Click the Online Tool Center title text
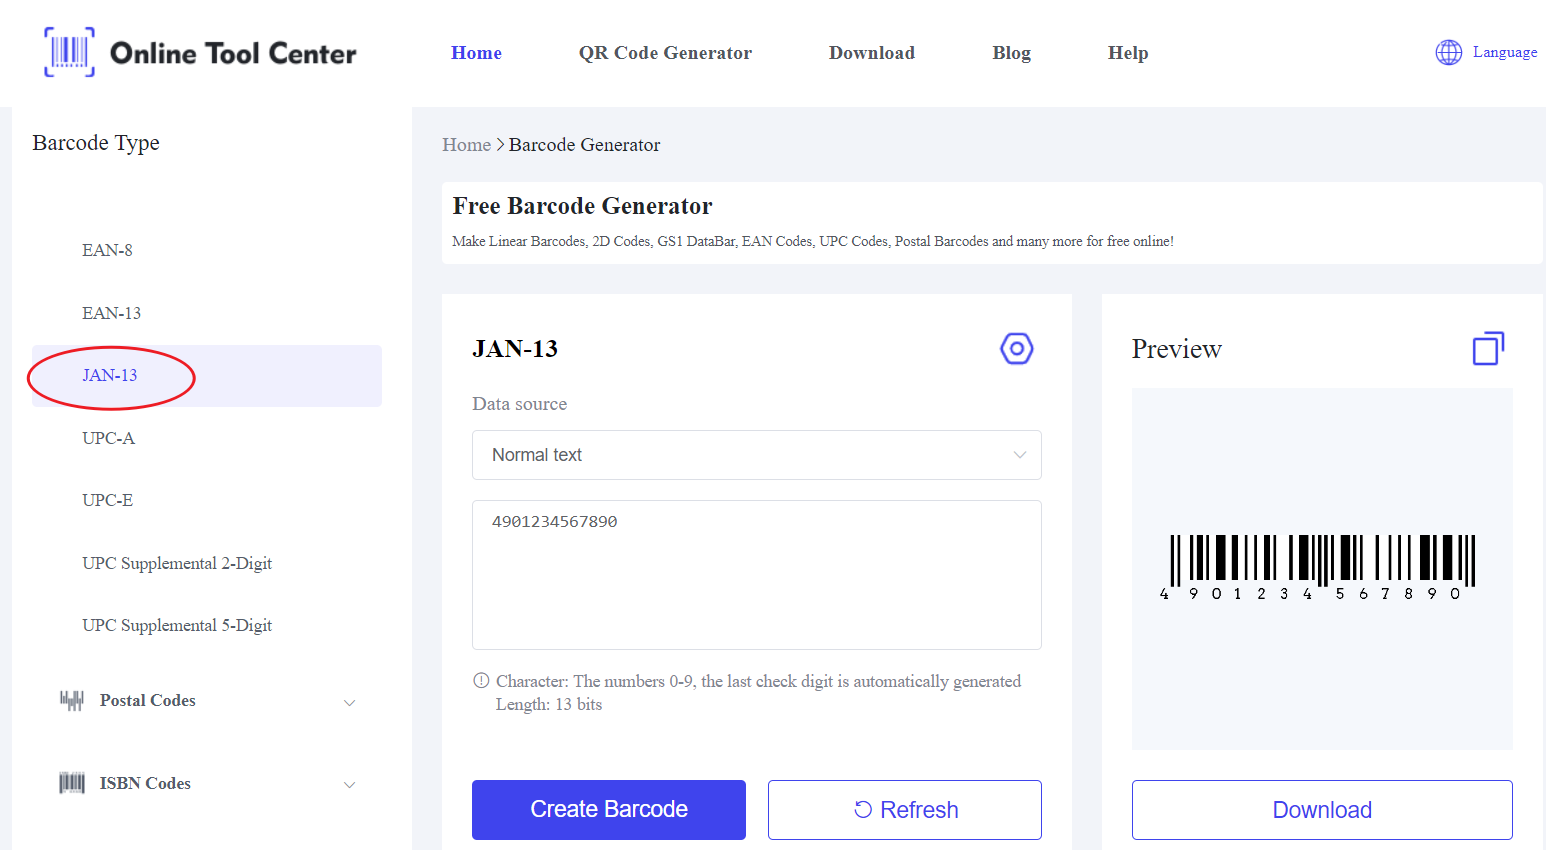 pos(233,53)
